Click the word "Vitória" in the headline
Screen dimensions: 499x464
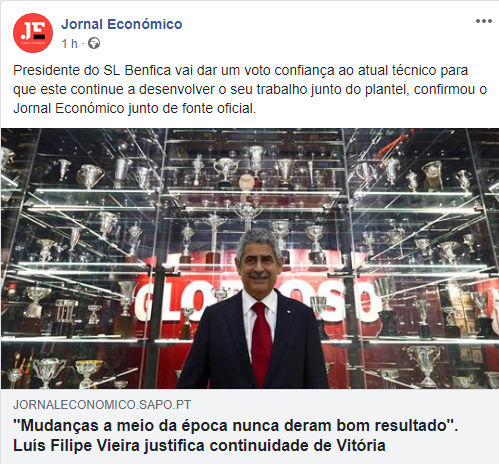(361, 446)
